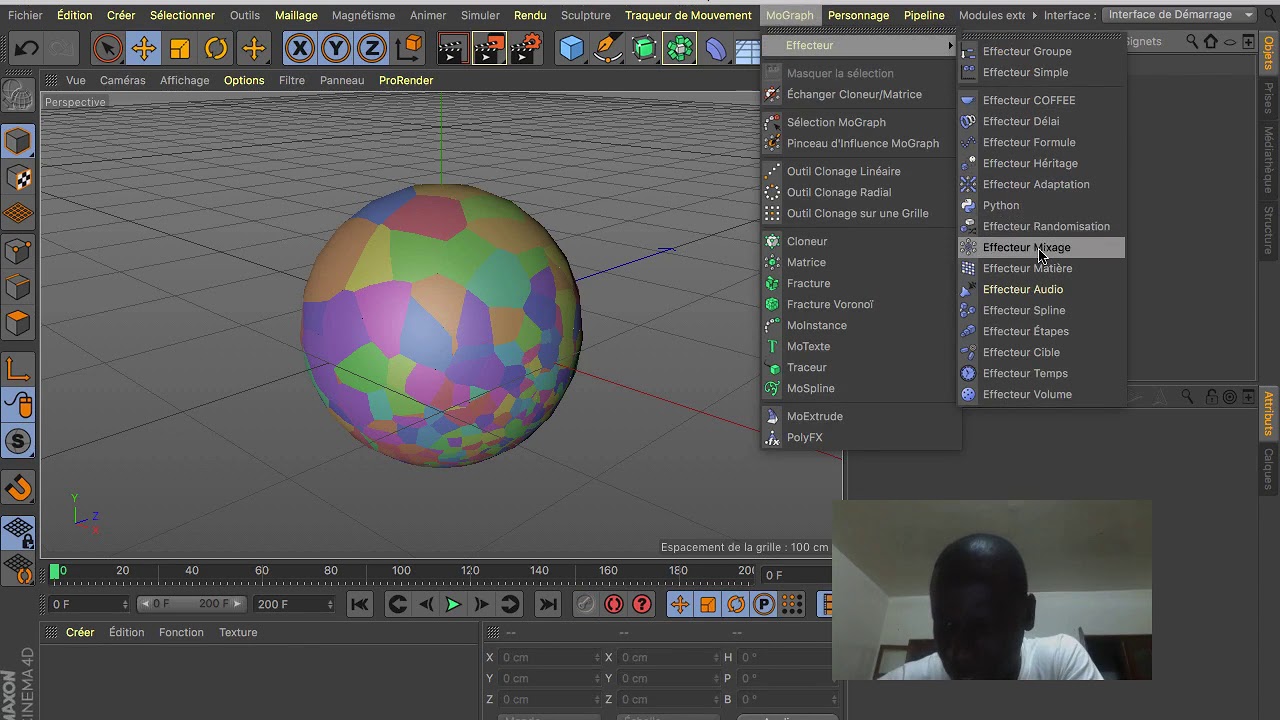Open the Fichier menu

[x=25, y=15]
